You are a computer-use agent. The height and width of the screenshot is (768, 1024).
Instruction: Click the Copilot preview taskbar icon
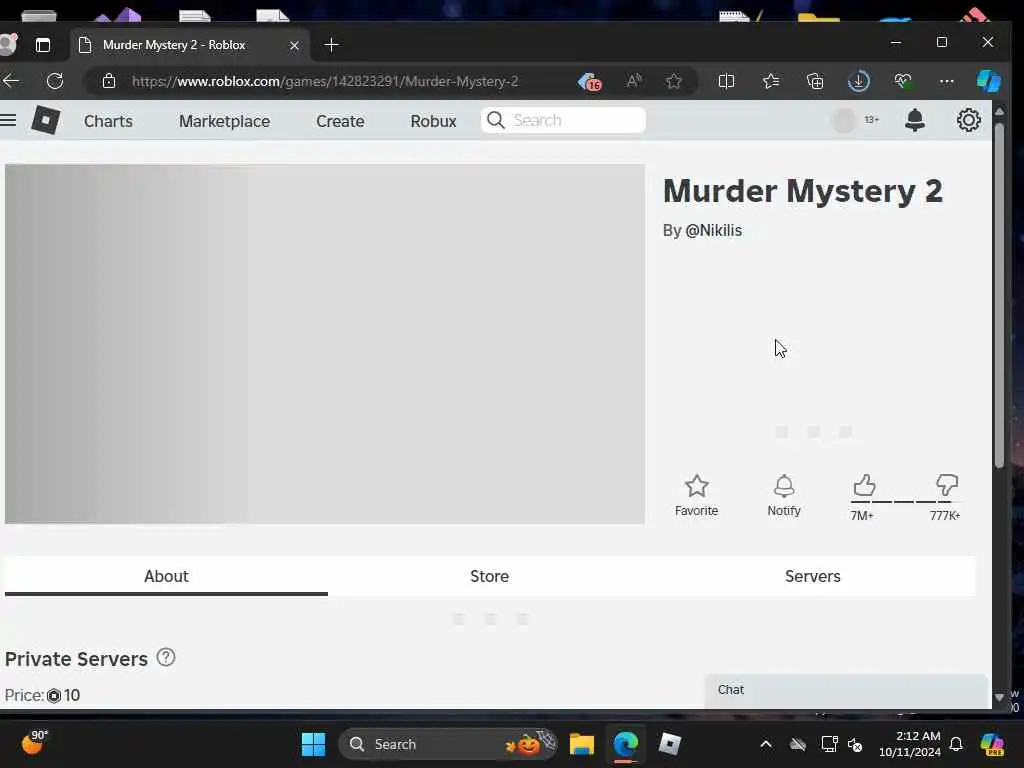[x=992, y=744]
